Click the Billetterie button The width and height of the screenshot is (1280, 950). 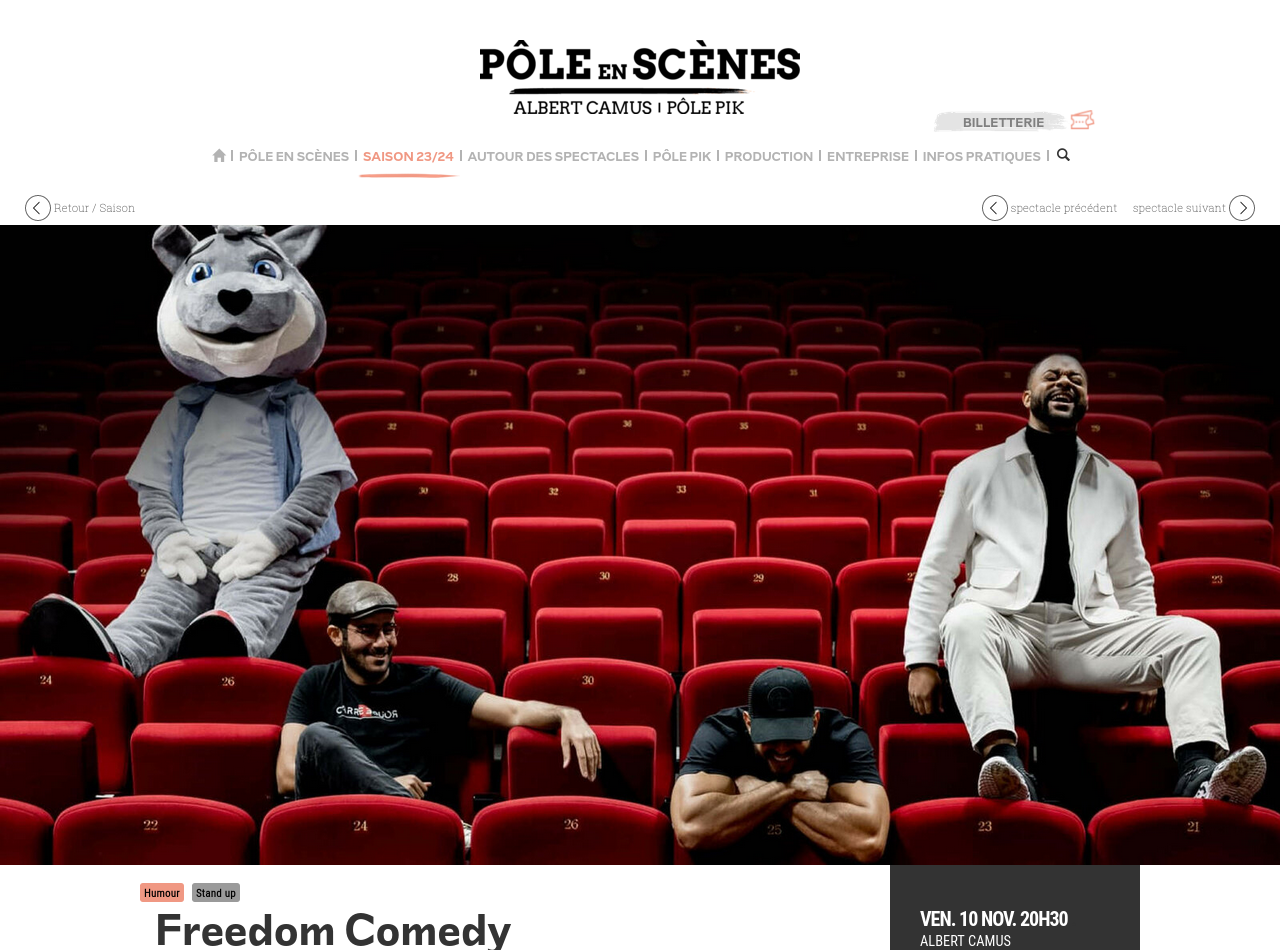click(x=1003, y=122)
